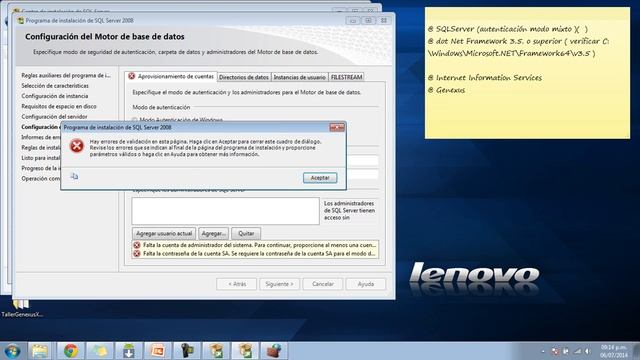Open the camera recorder app in taskbar
Viewport: 640px width, 360px height.
tap(187, 351)
